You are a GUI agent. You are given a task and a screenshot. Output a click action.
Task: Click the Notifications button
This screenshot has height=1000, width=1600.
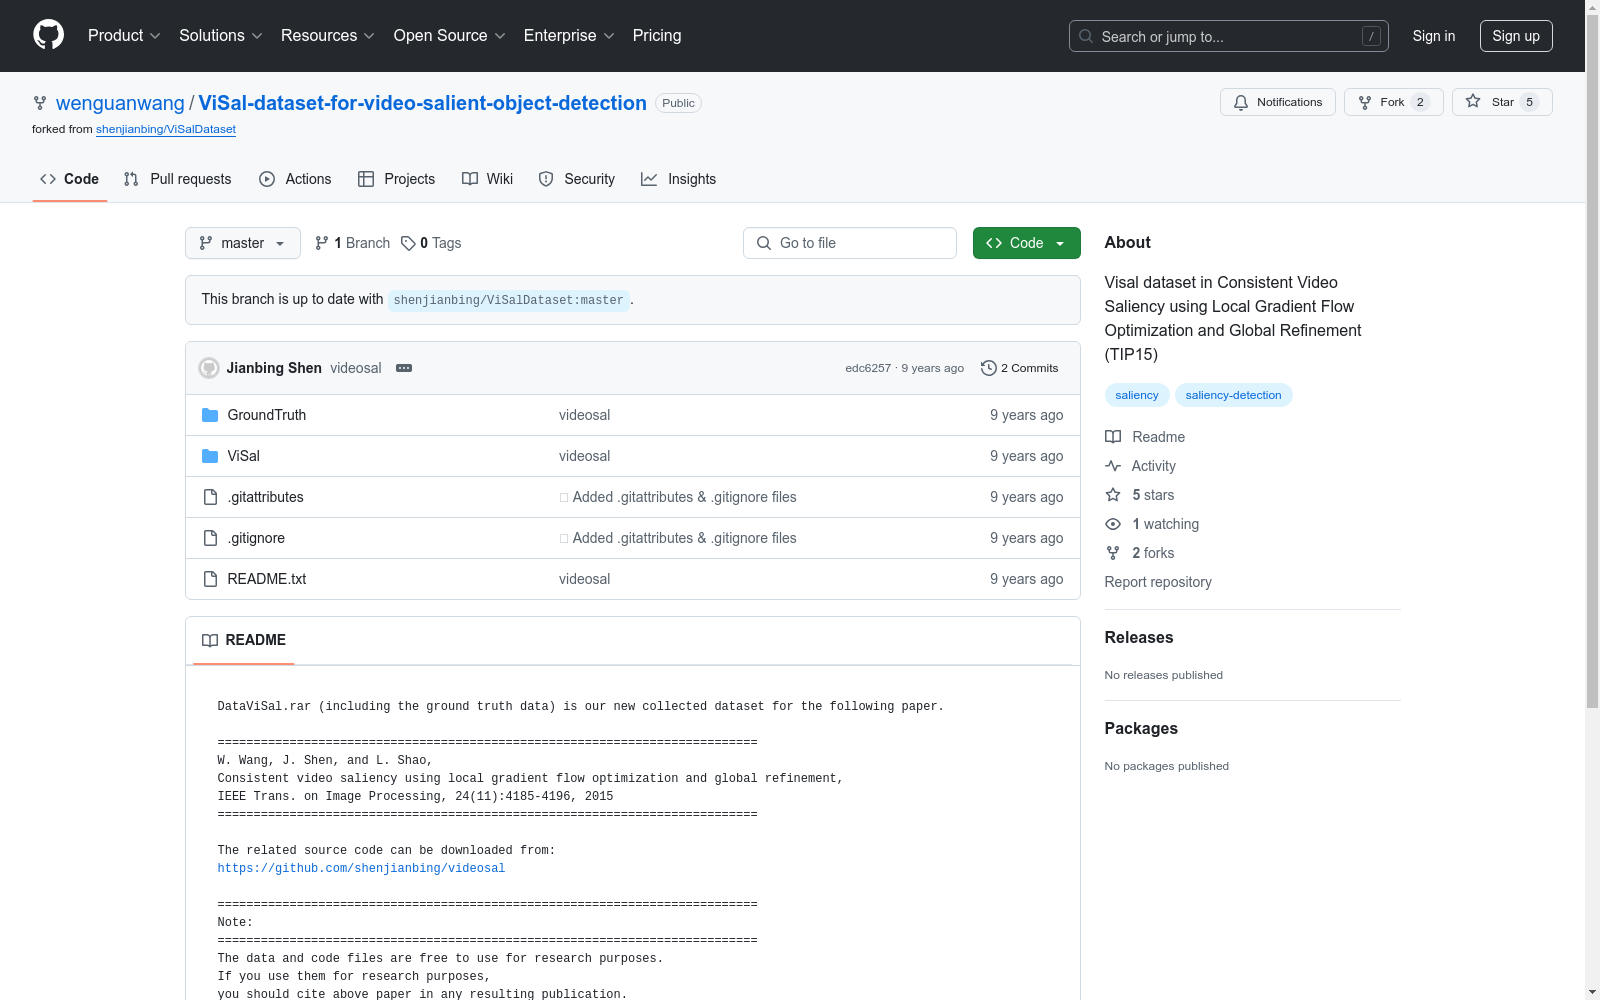pos(1278,102)
